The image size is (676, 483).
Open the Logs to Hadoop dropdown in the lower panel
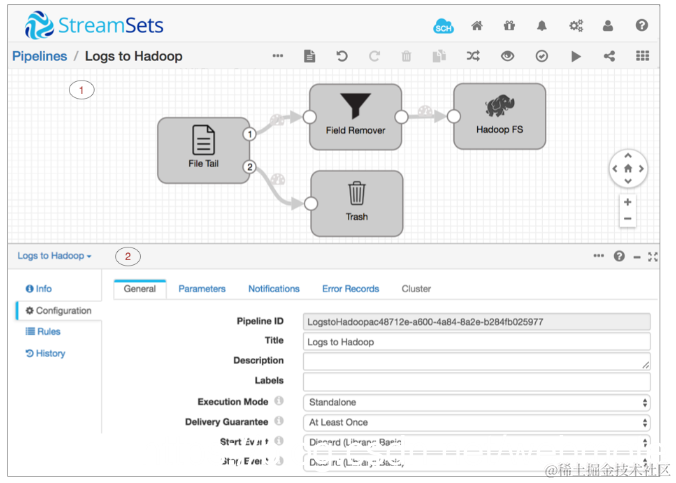[54, 256]
